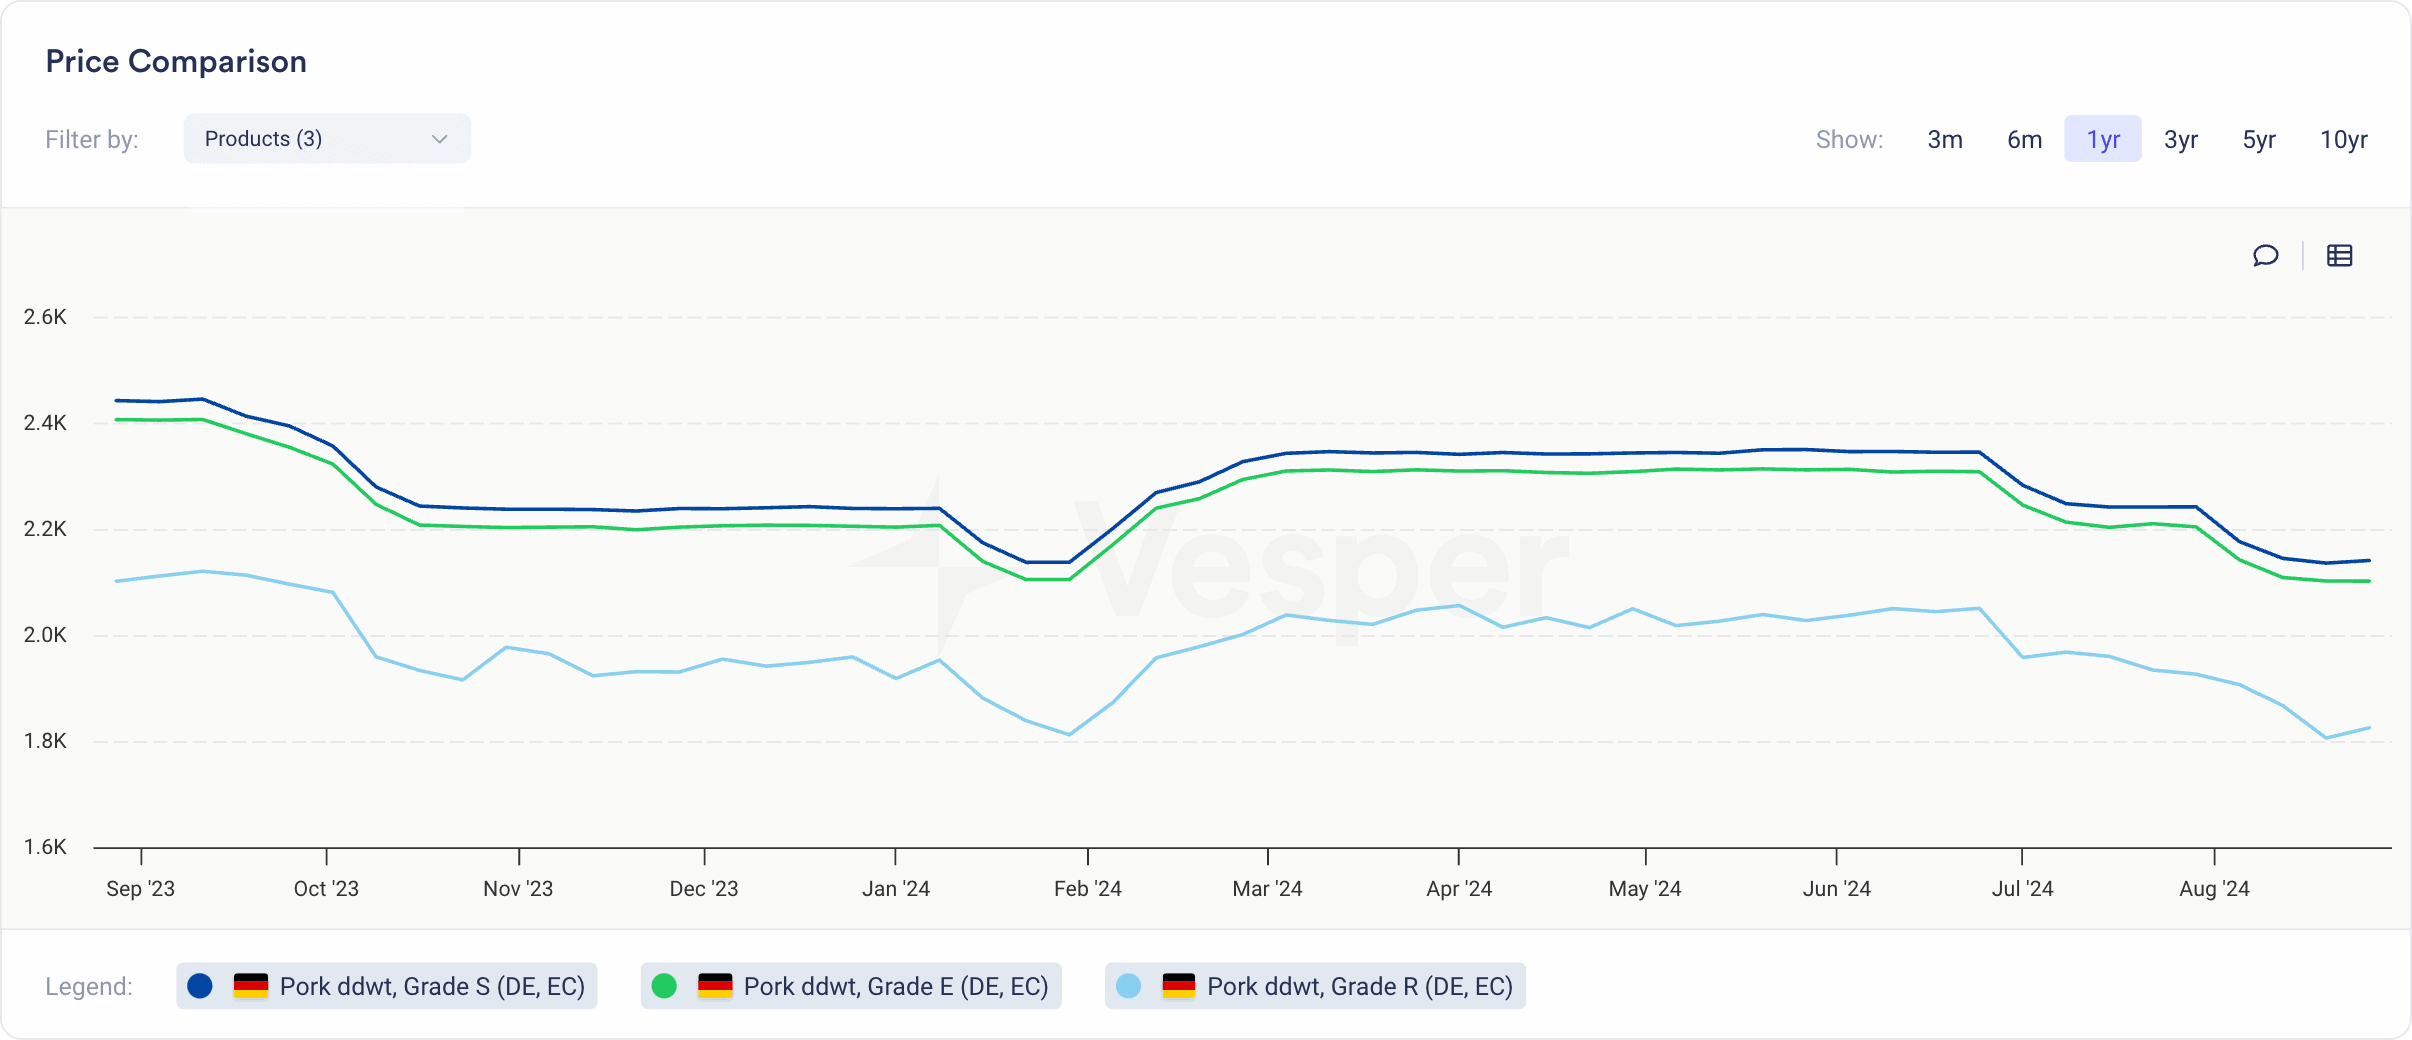The width and height of the screenshot is (2412, 1040).
Task: Select the 1yr time range
Action: coord(2103,139)
